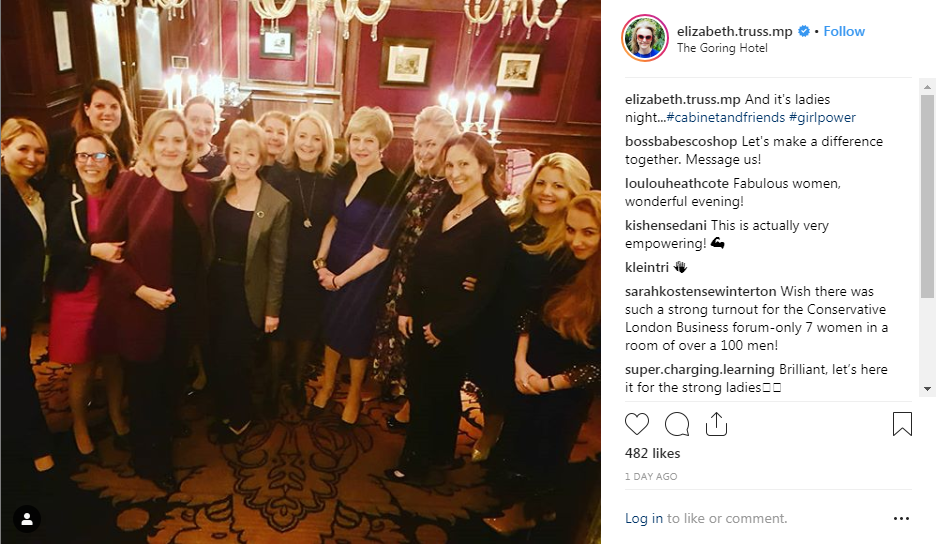
Task: Open commenter bossbabescoshop's profile
Action: pos(681,142)
